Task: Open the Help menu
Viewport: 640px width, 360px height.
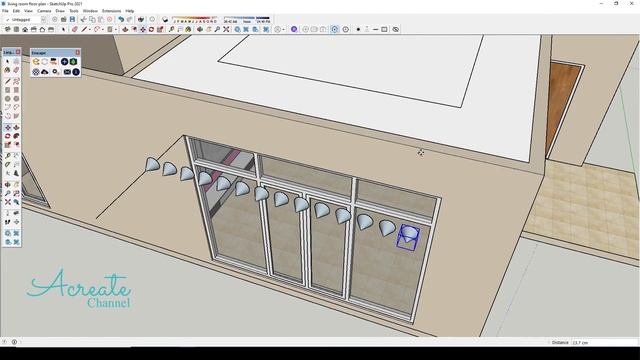Action: (130, 11)
